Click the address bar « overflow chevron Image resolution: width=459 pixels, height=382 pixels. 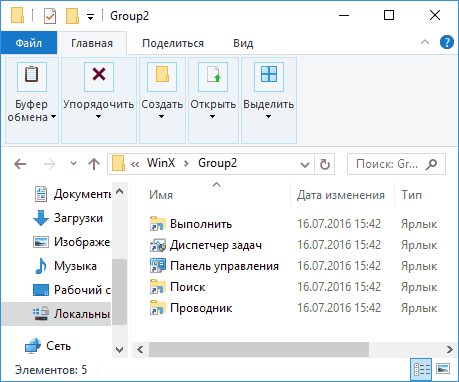(135, 164)
